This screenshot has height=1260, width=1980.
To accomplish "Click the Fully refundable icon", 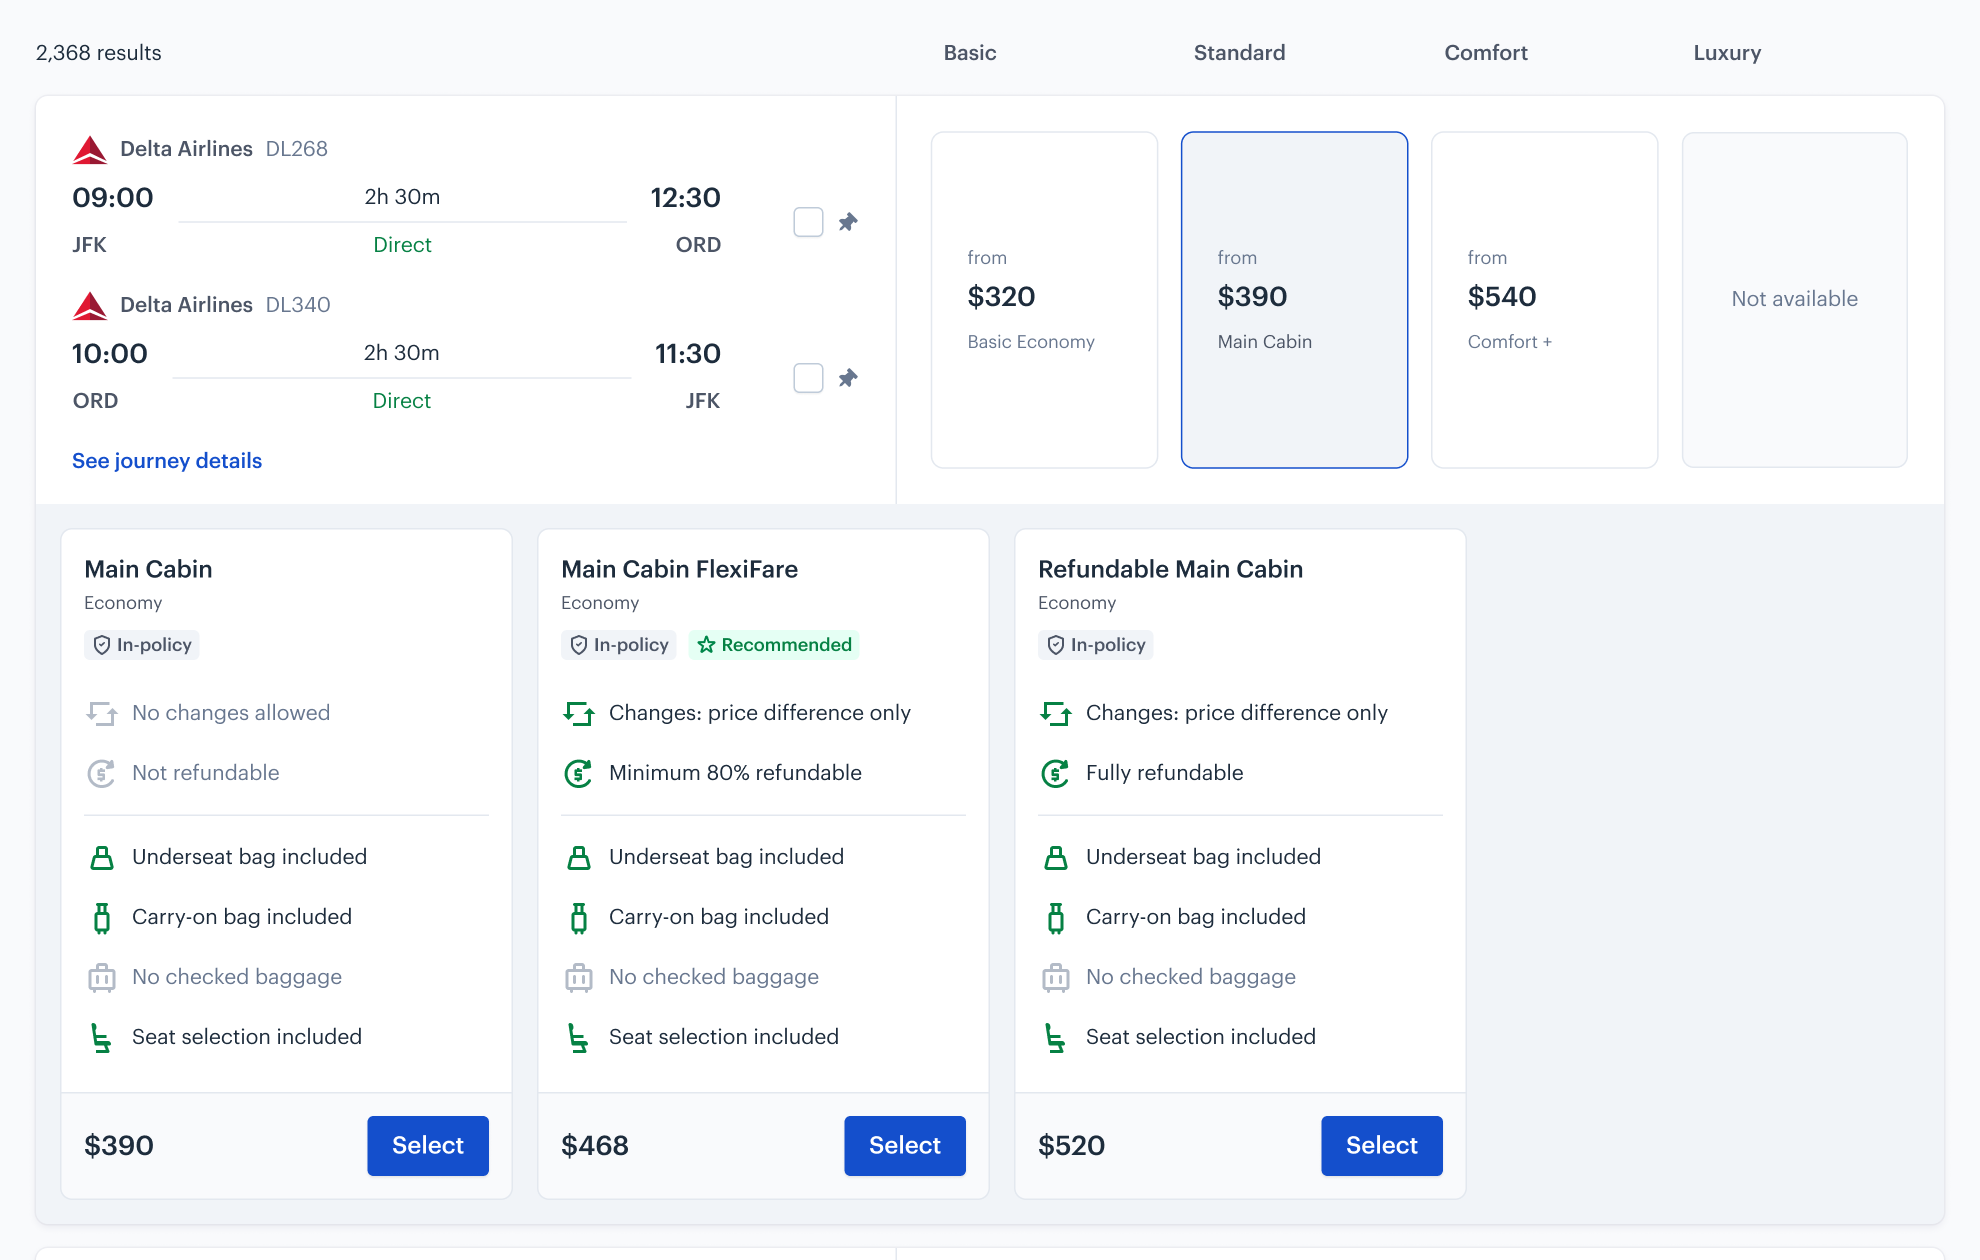I will click(1055, 773).
